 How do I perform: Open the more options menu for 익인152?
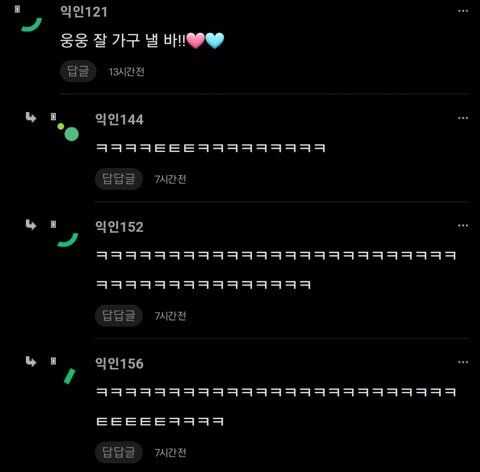[463, 226]
